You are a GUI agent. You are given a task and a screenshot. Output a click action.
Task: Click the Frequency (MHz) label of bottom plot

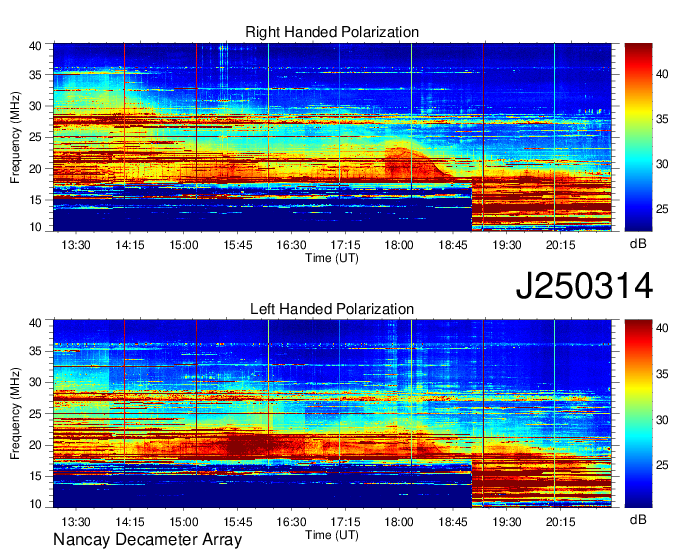(x=15, y=414)
